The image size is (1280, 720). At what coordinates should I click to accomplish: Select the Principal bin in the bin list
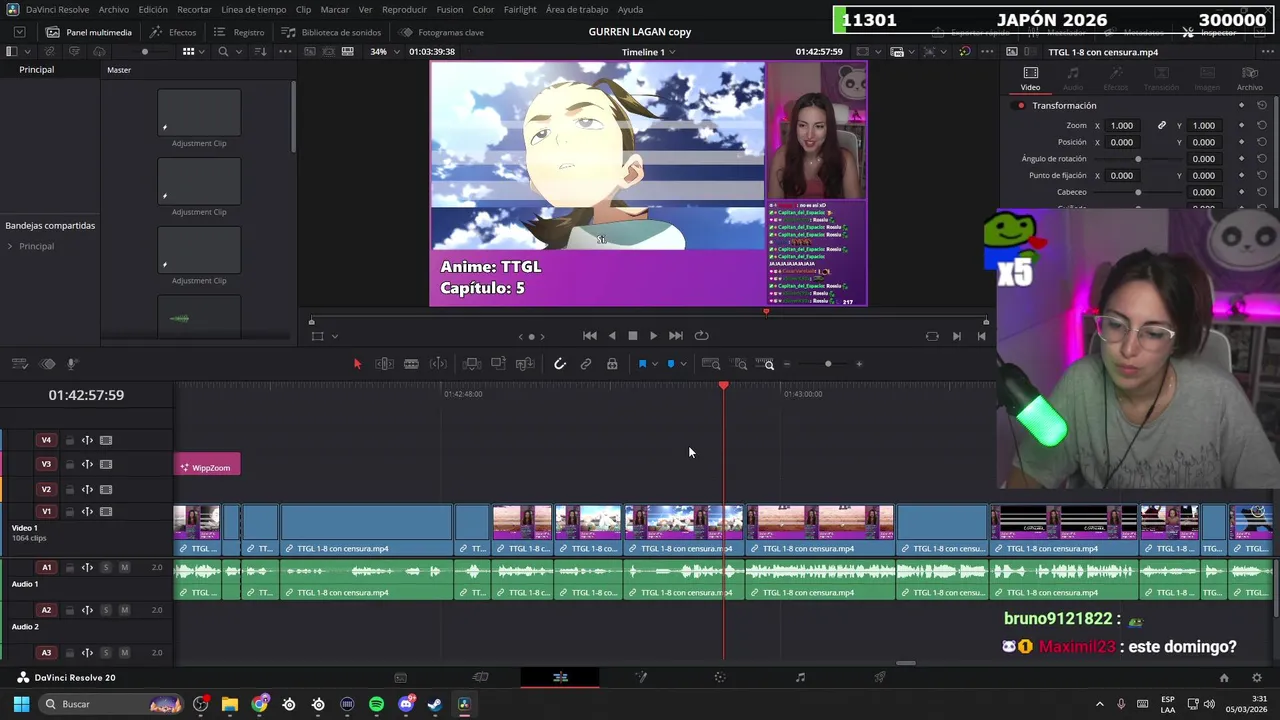point(36,70)
